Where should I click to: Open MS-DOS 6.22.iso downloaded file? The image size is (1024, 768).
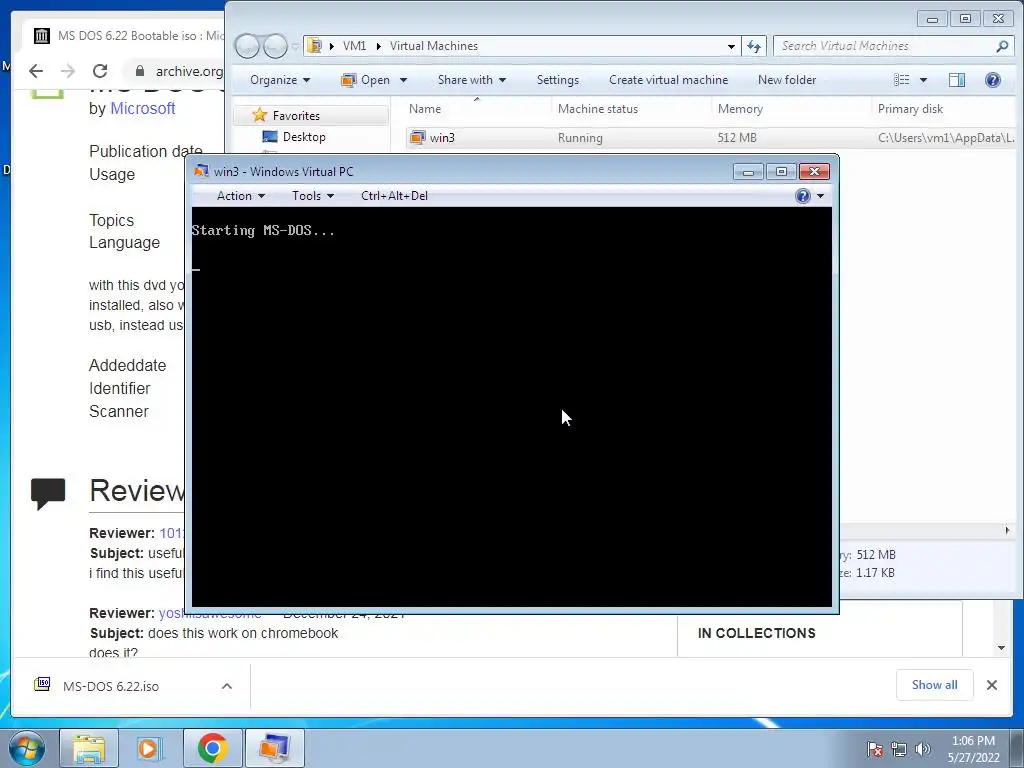[x=110, y=686]
